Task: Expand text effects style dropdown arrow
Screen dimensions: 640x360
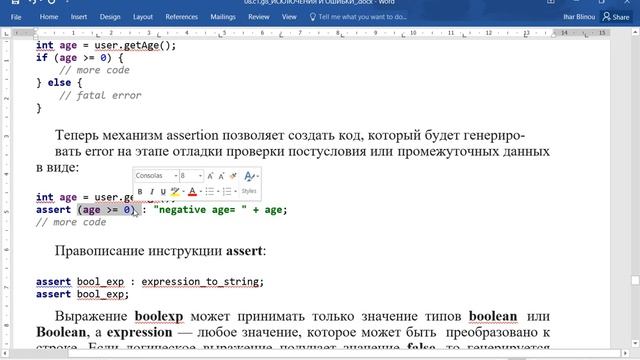Action: coord(258,176)
